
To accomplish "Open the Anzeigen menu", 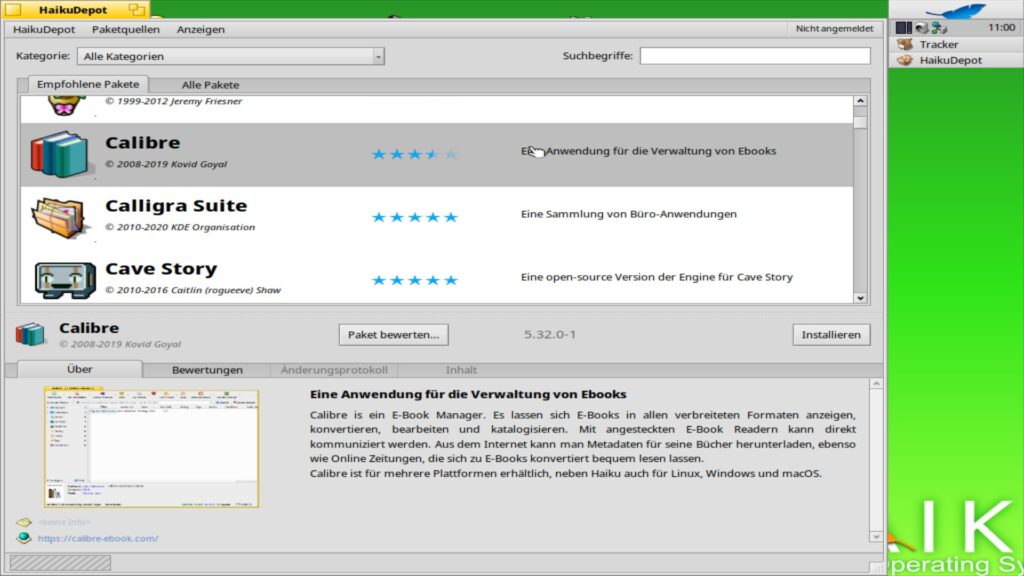I will coord(200,29).
